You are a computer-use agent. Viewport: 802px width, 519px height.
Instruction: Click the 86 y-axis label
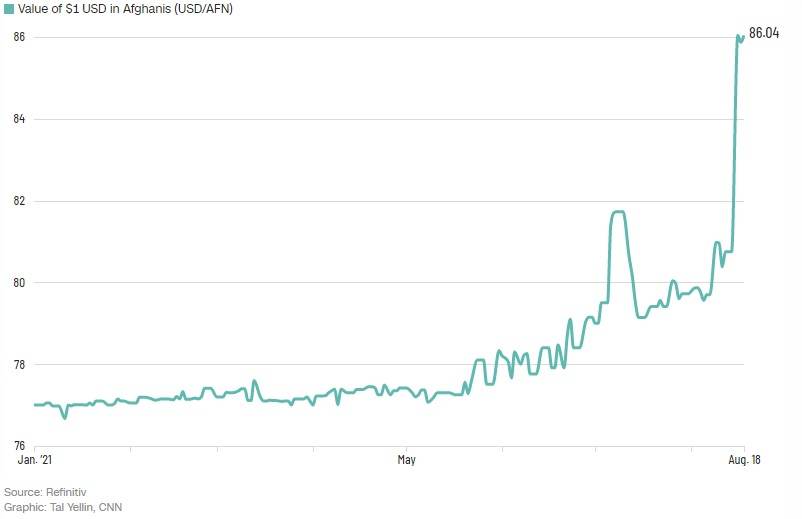tap(18, 37)
